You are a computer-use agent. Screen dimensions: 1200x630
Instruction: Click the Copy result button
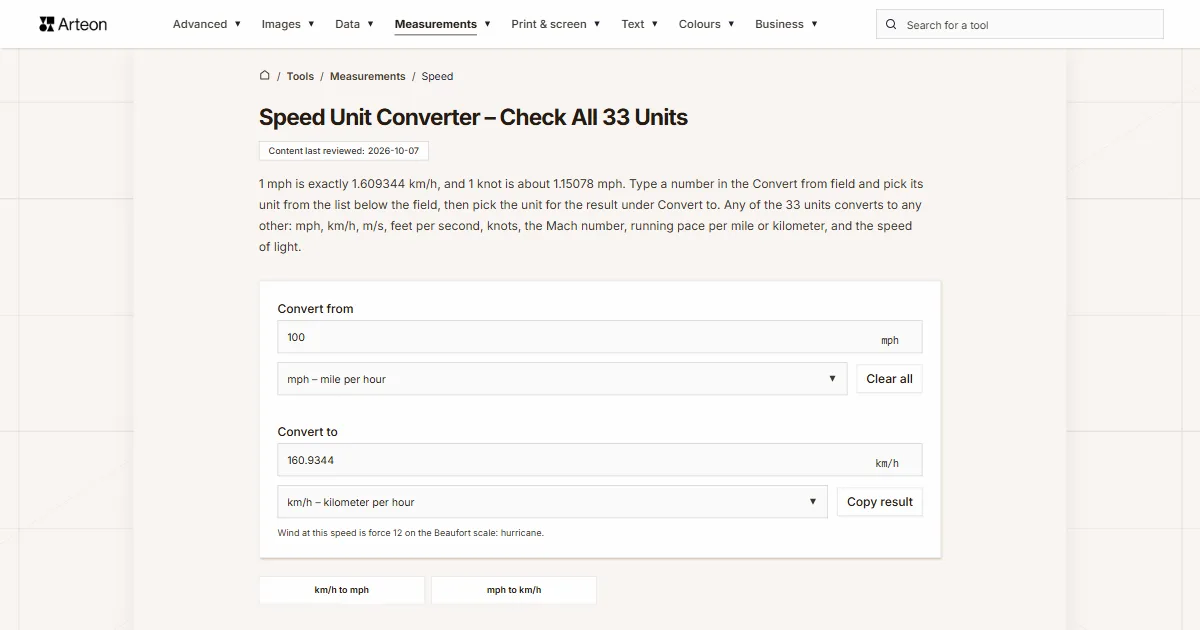click(880, 502)
